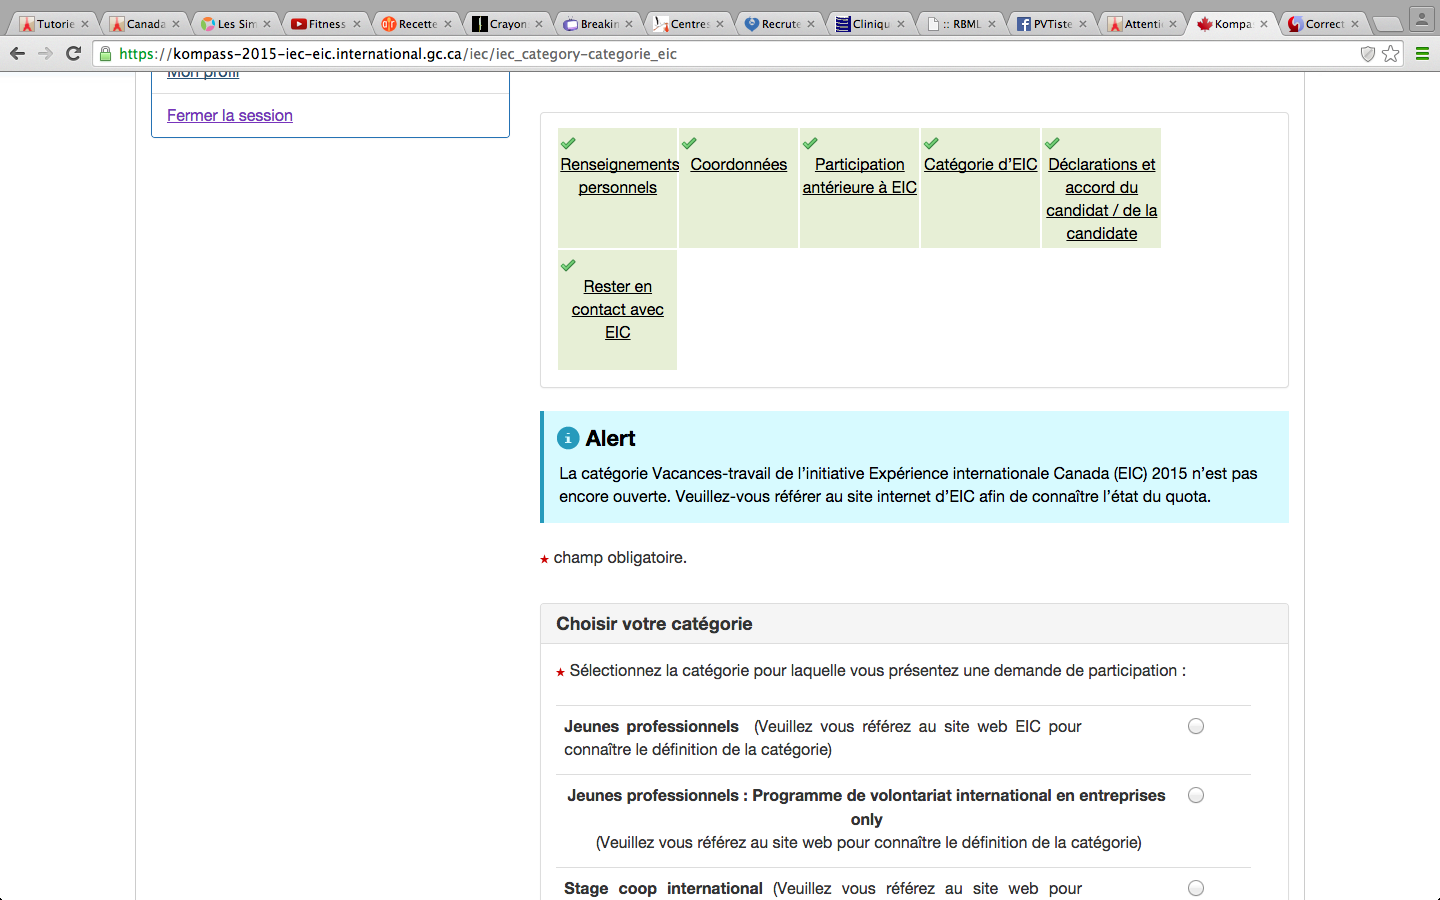Click the browser back arrow
Viewport: 1440px width, 900px height.
pyautogui.click(x=17, y=54)
